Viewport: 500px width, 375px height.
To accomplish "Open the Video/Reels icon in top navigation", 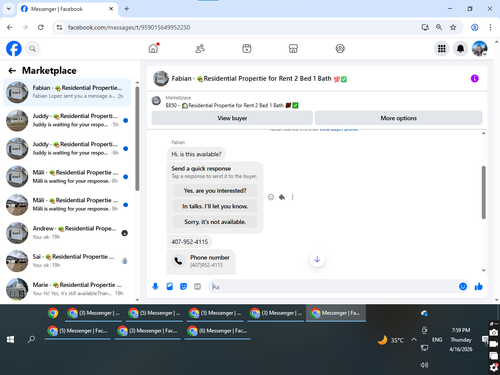I will 247,49.
